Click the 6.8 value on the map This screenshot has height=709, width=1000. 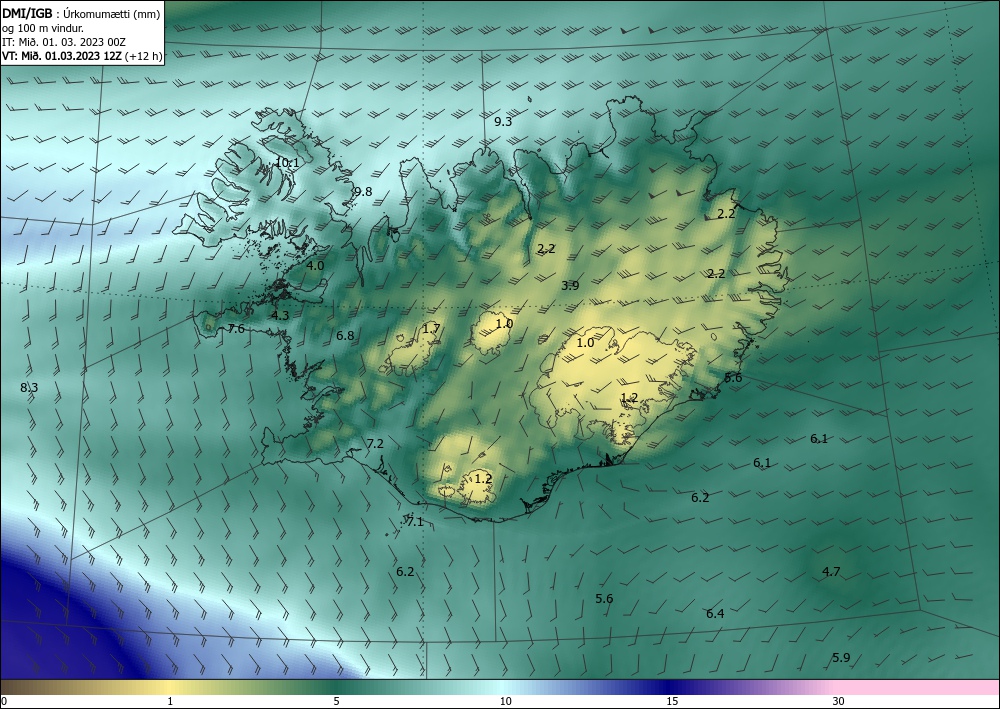(345, 336)
